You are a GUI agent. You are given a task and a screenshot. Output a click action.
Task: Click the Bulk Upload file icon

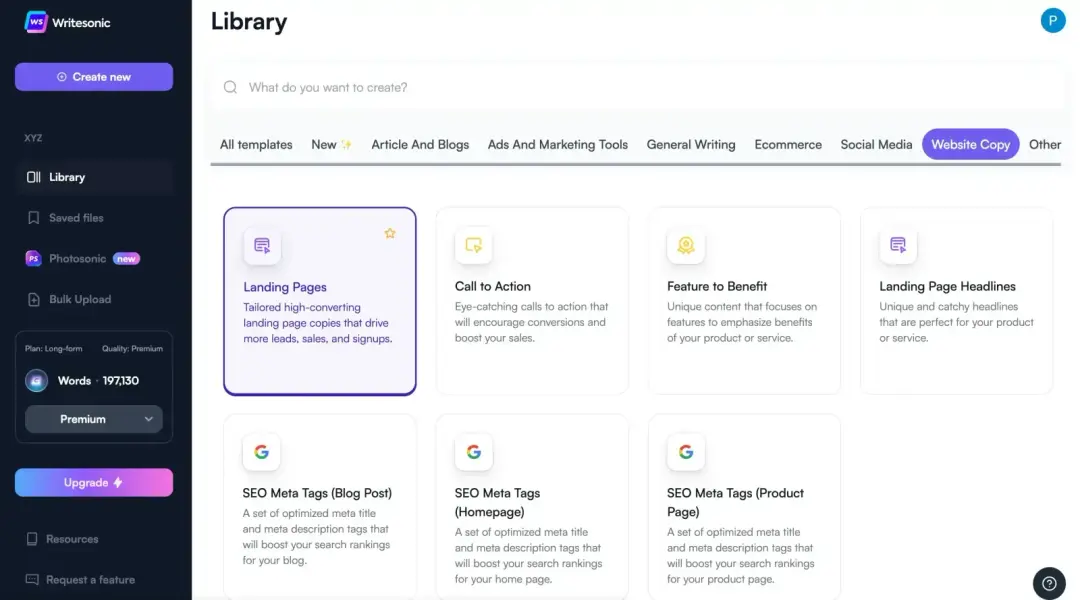tap(33, 299)
